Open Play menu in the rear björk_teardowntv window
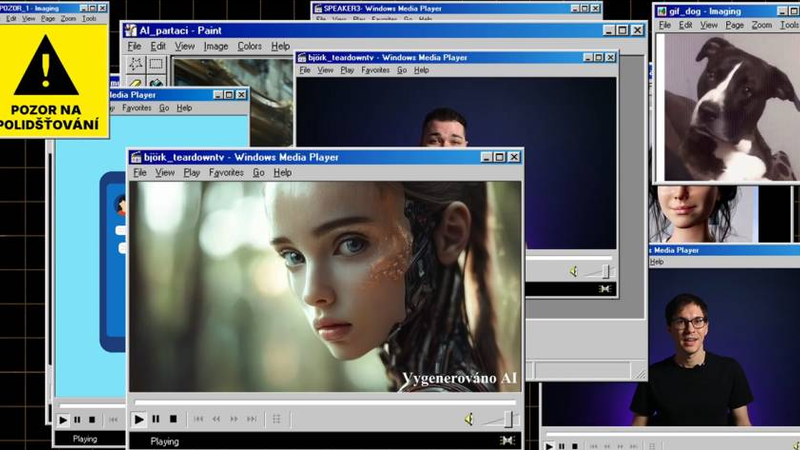Viewport: 800px width, 450px height. [x=347, y=70]
